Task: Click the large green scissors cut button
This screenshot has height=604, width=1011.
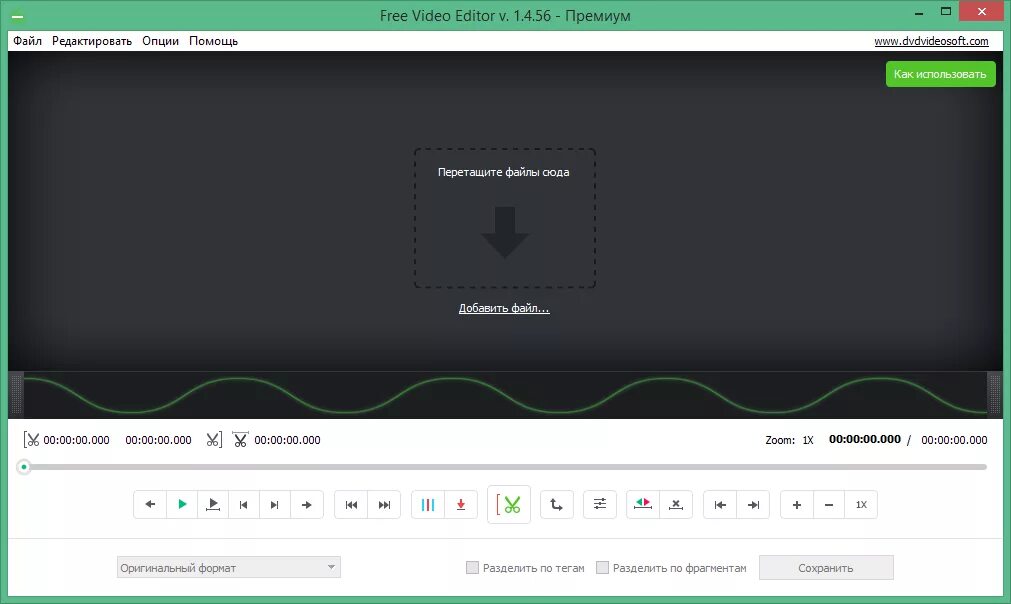Action: (x=509, y=505)
